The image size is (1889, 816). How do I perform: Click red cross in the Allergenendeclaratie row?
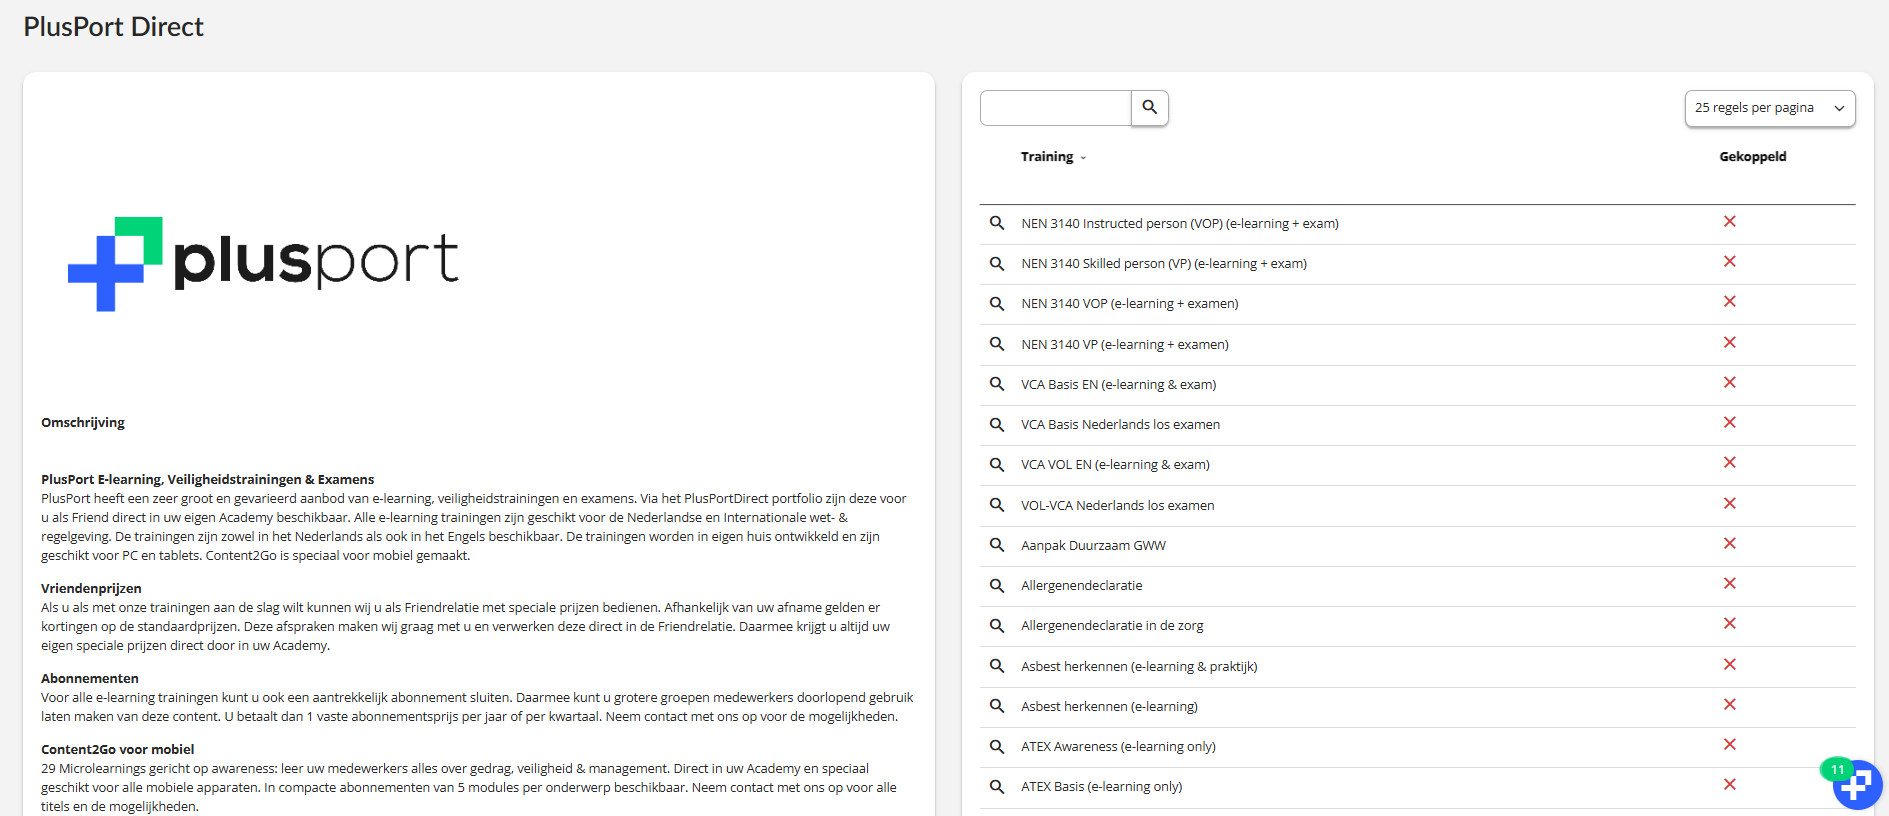1729,583
